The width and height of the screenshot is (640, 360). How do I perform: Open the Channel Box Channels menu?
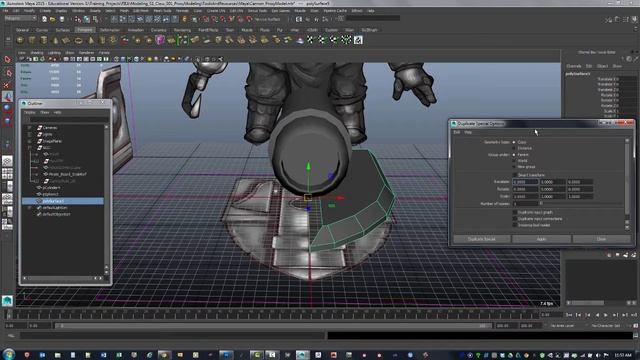[x=573, y=66]
